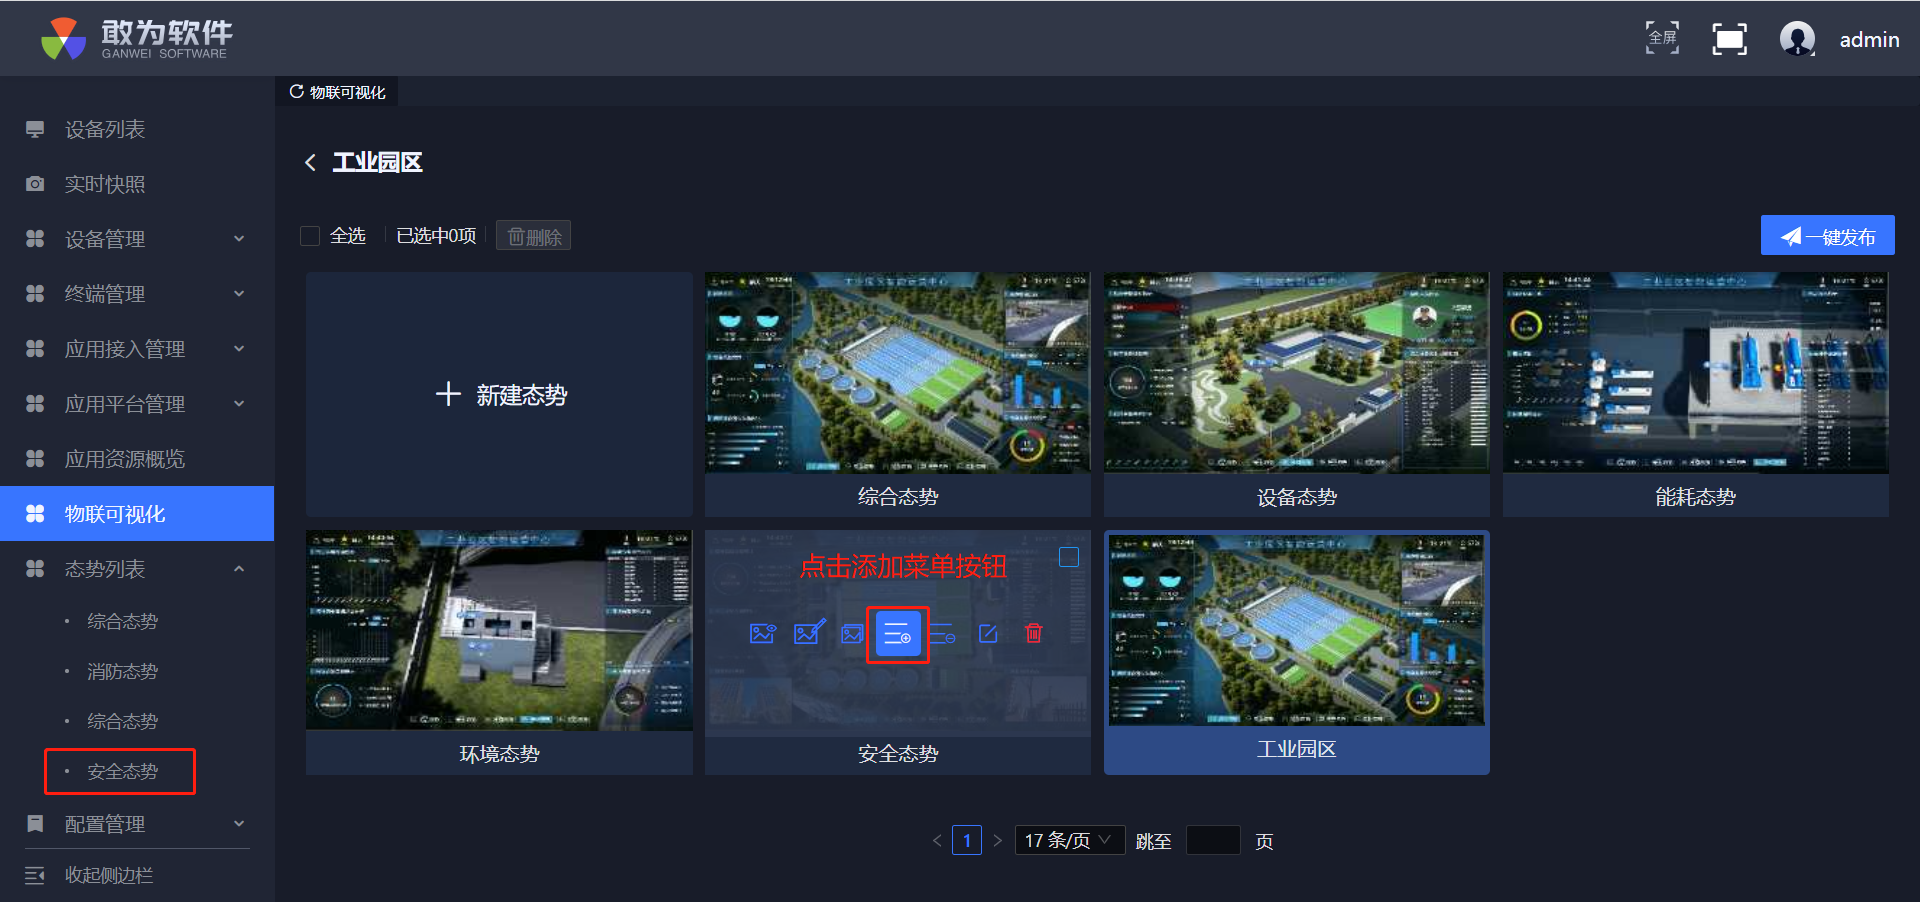
Task: Open 应用资源概览 in the sidebar
Action: click(137, 459)
